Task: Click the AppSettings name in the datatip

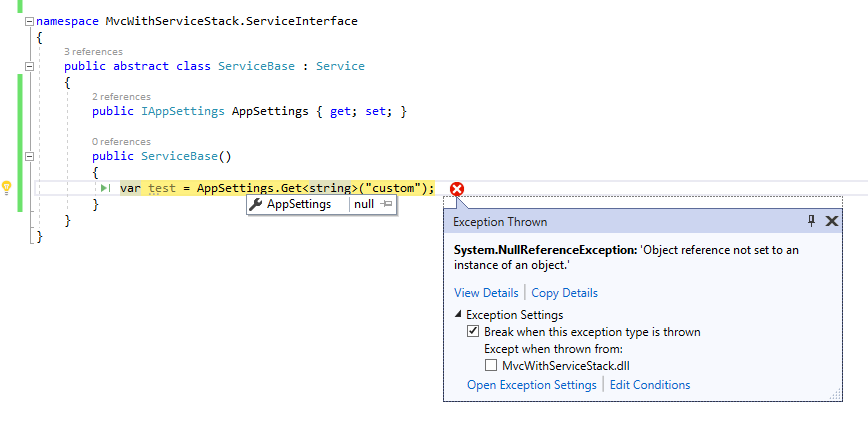Action: 299,204
